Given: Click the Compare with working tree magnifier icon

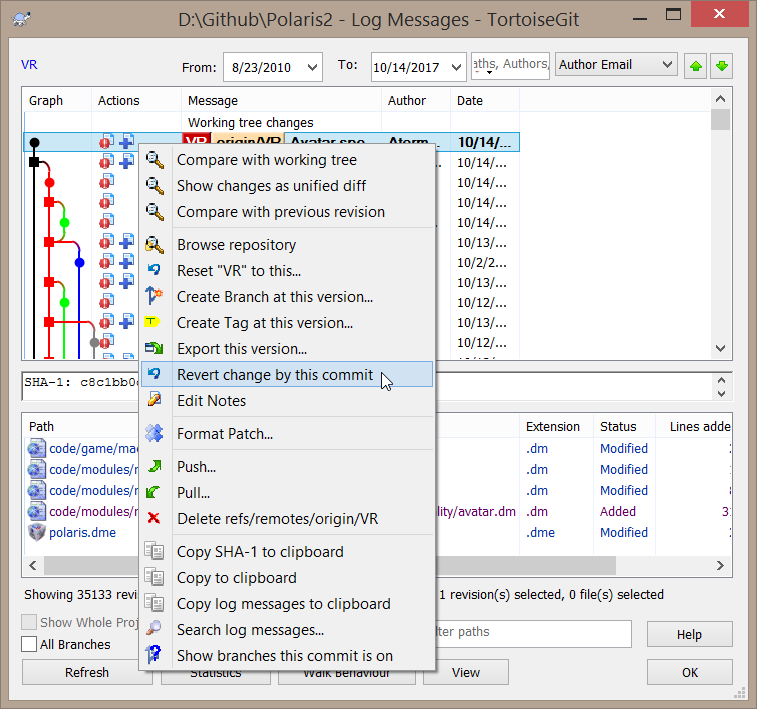Looking at the screenshot, I should [x=155, y=160].
